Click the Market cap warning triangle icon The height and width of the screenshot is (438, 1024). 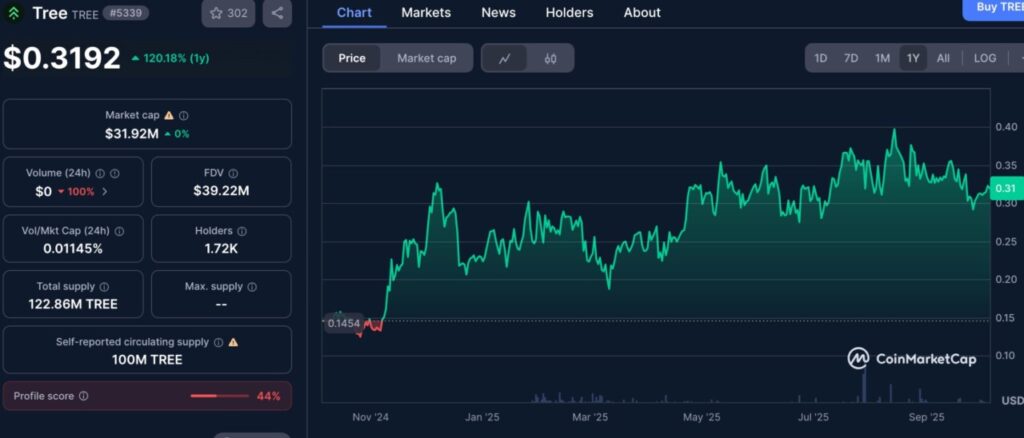coord(169,116)
